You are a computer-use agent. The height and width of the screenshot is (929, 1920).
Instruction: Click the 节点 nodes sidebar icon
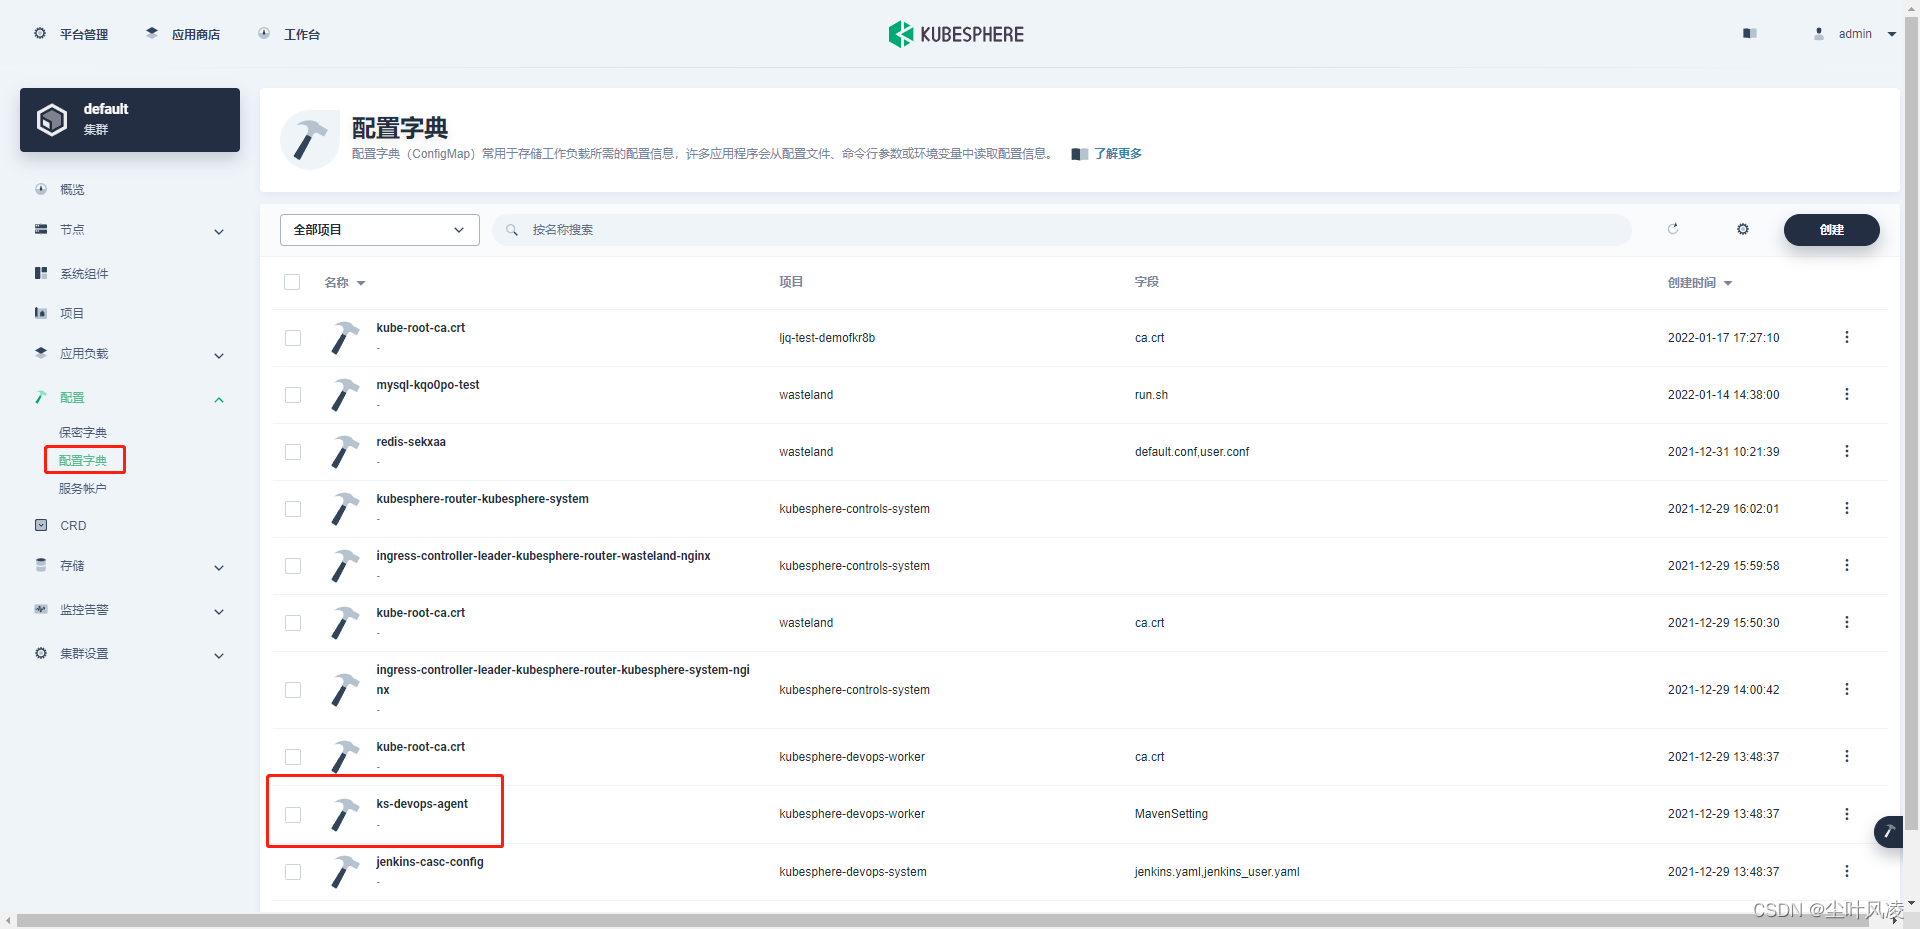(41, 229)
